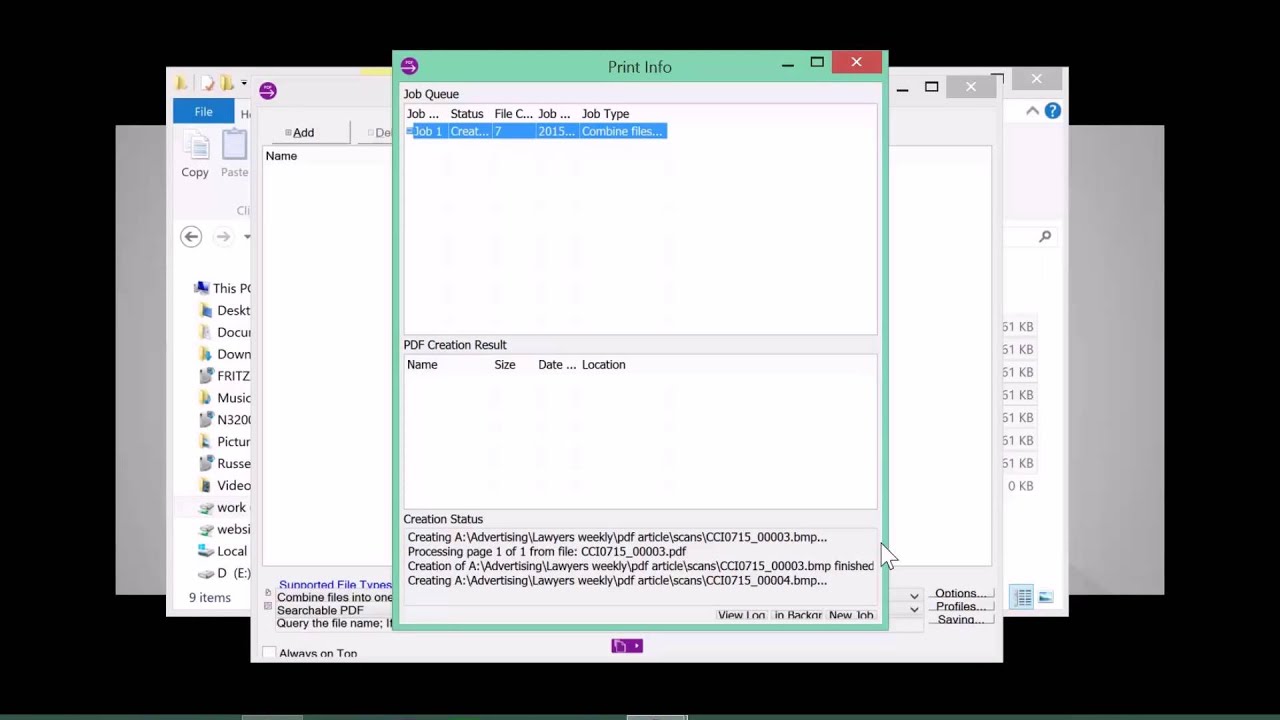Screen dimensions: 1280x720
Task: Open the Searchable PDF dropdown arrow
Action: (914, 610)
